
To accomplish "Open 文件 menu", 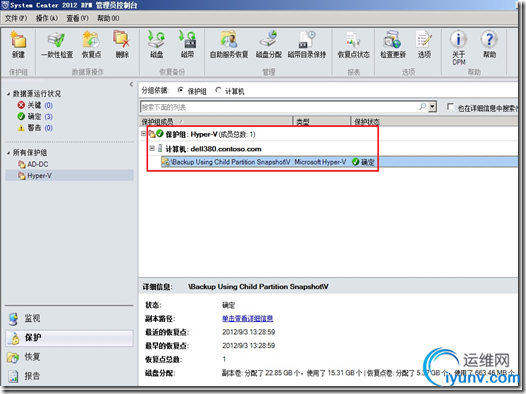I will [x=16, y=18].
